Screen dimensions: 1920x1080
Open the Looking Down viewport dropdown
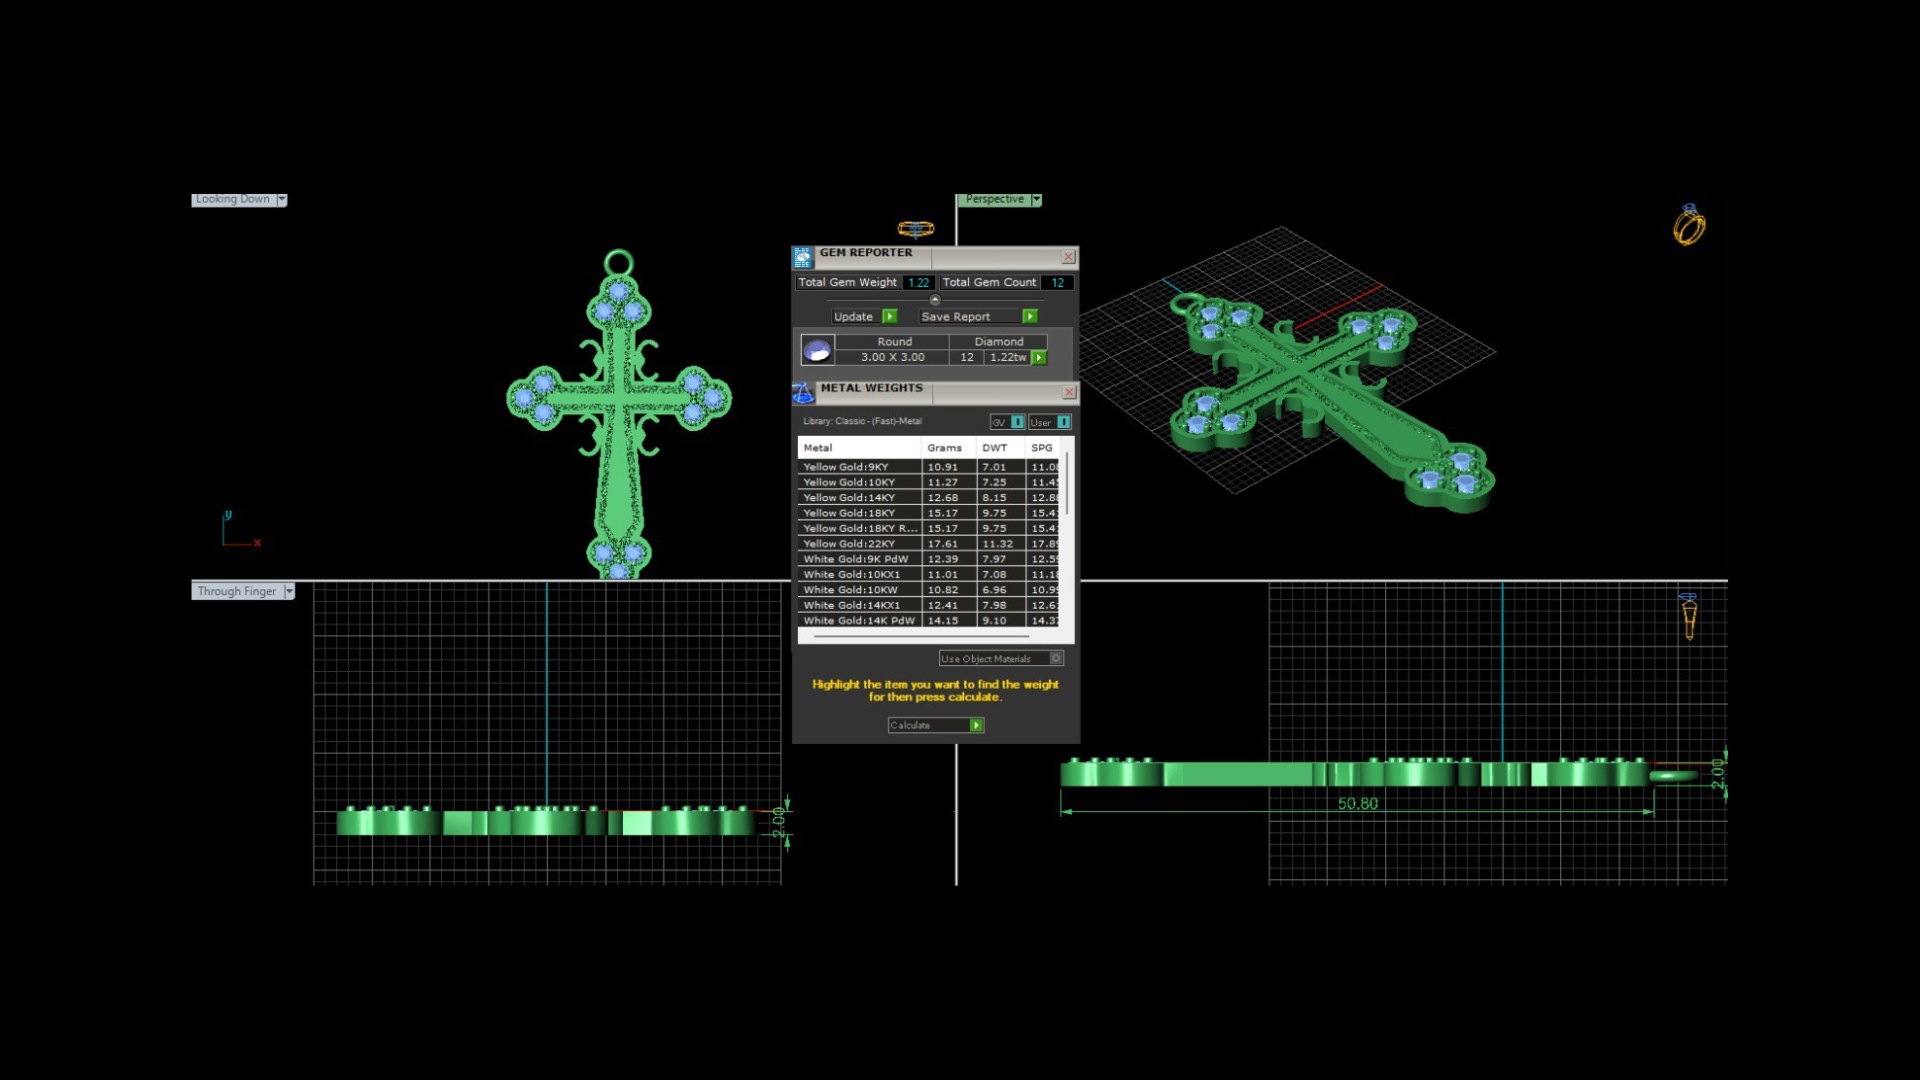(282, 200)
